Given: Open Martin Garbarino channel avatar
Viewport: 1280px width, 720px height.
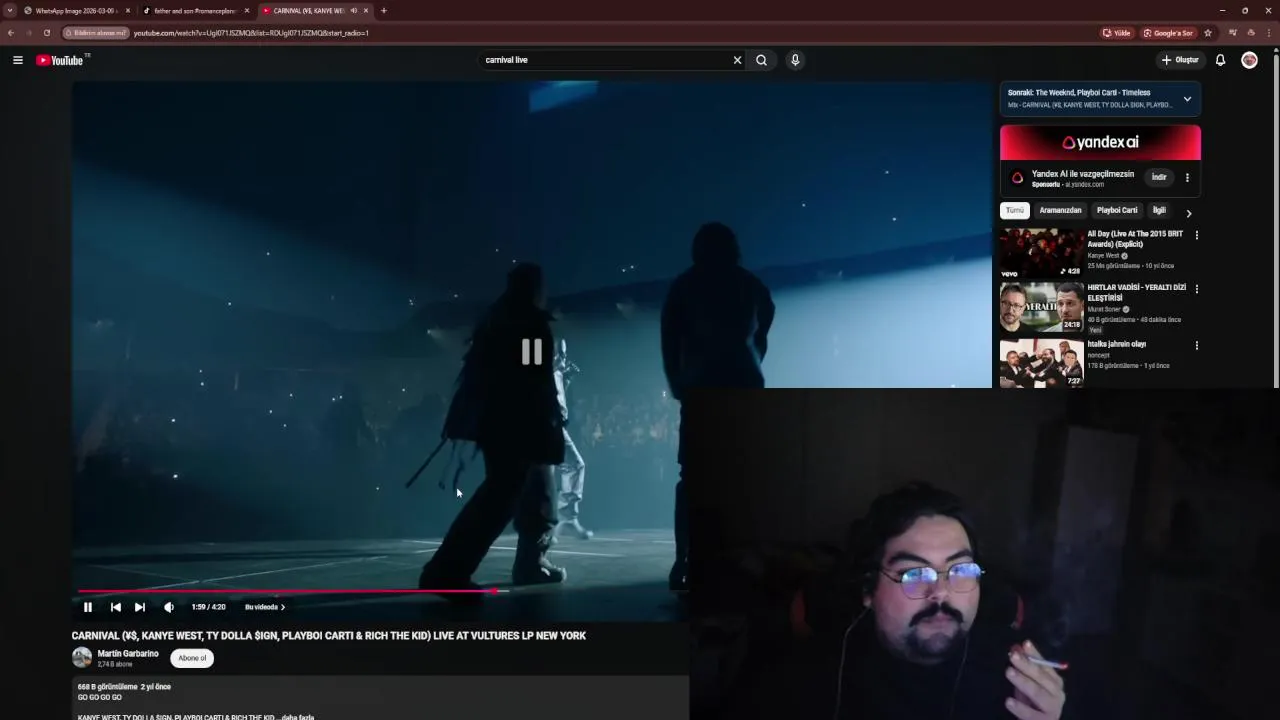Looking at the screenshot, I should pos(82,657).
